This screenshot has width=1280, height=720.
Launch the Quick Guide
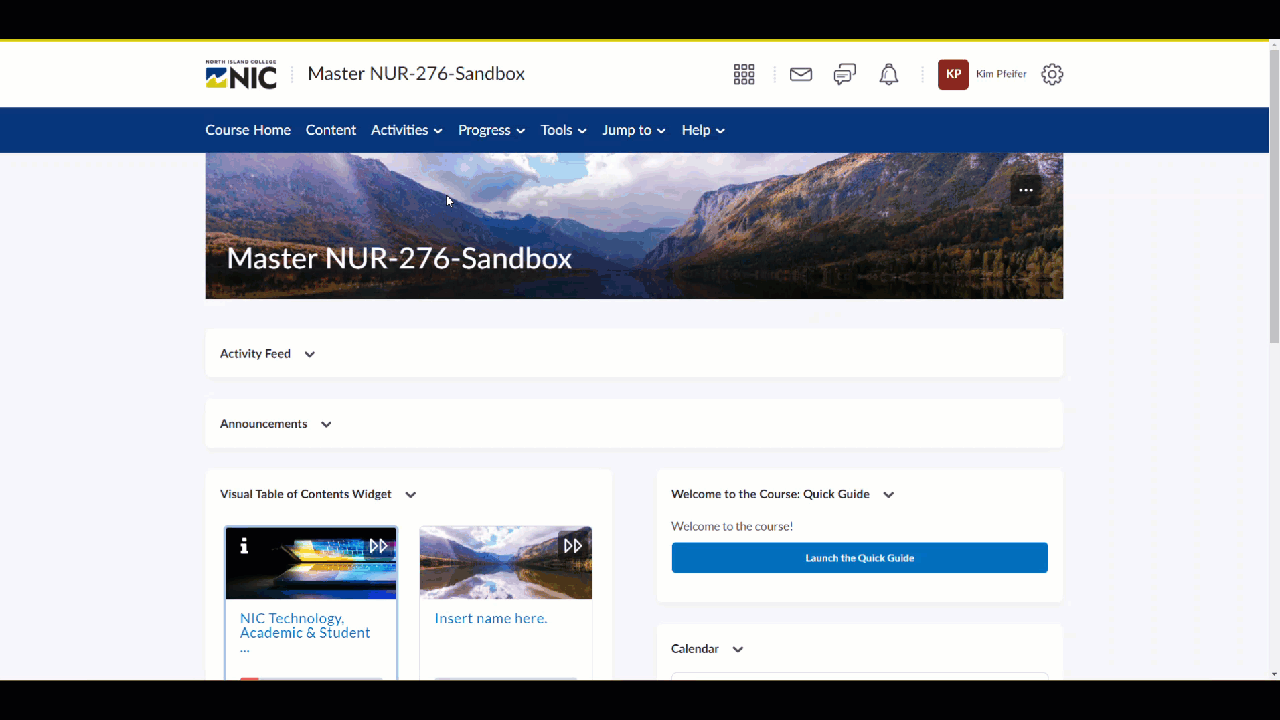click(859, 557)
